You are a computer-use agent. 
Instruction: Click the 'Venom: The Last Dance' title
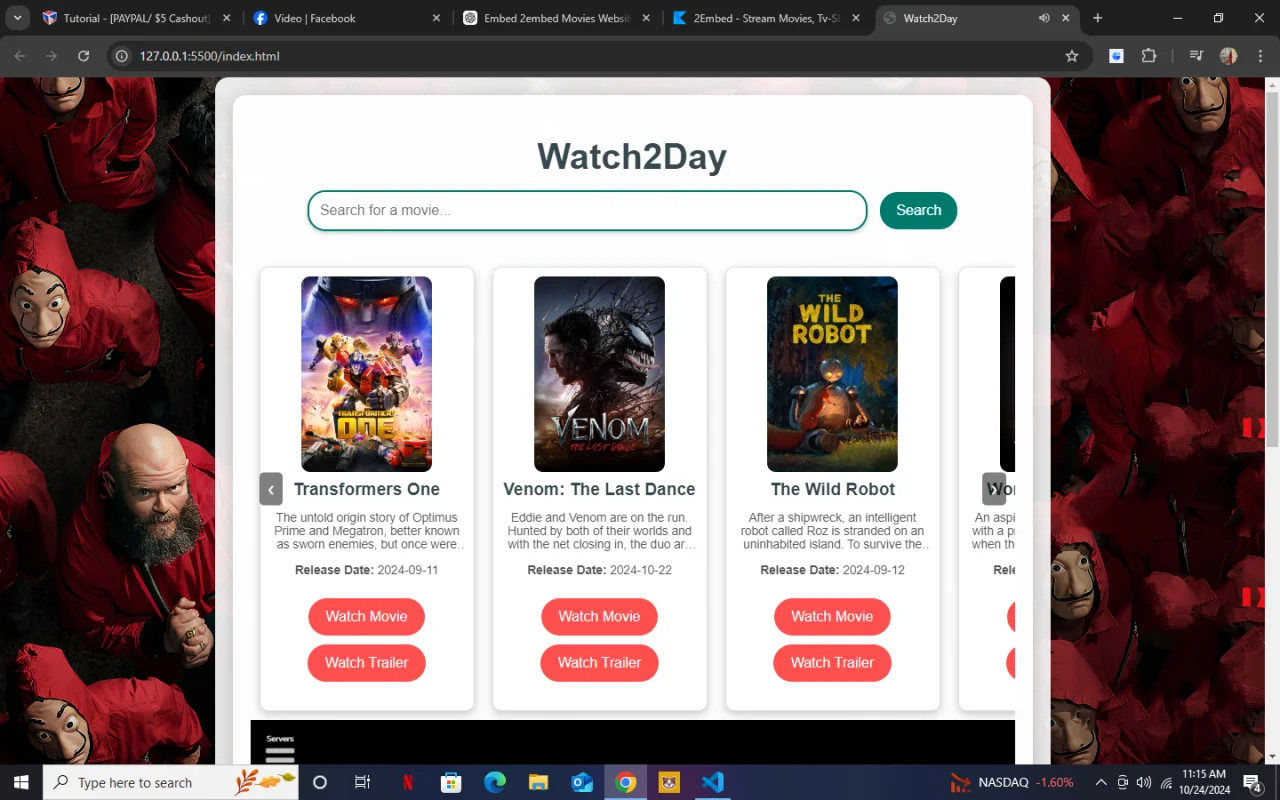click(x=599, y=489)
